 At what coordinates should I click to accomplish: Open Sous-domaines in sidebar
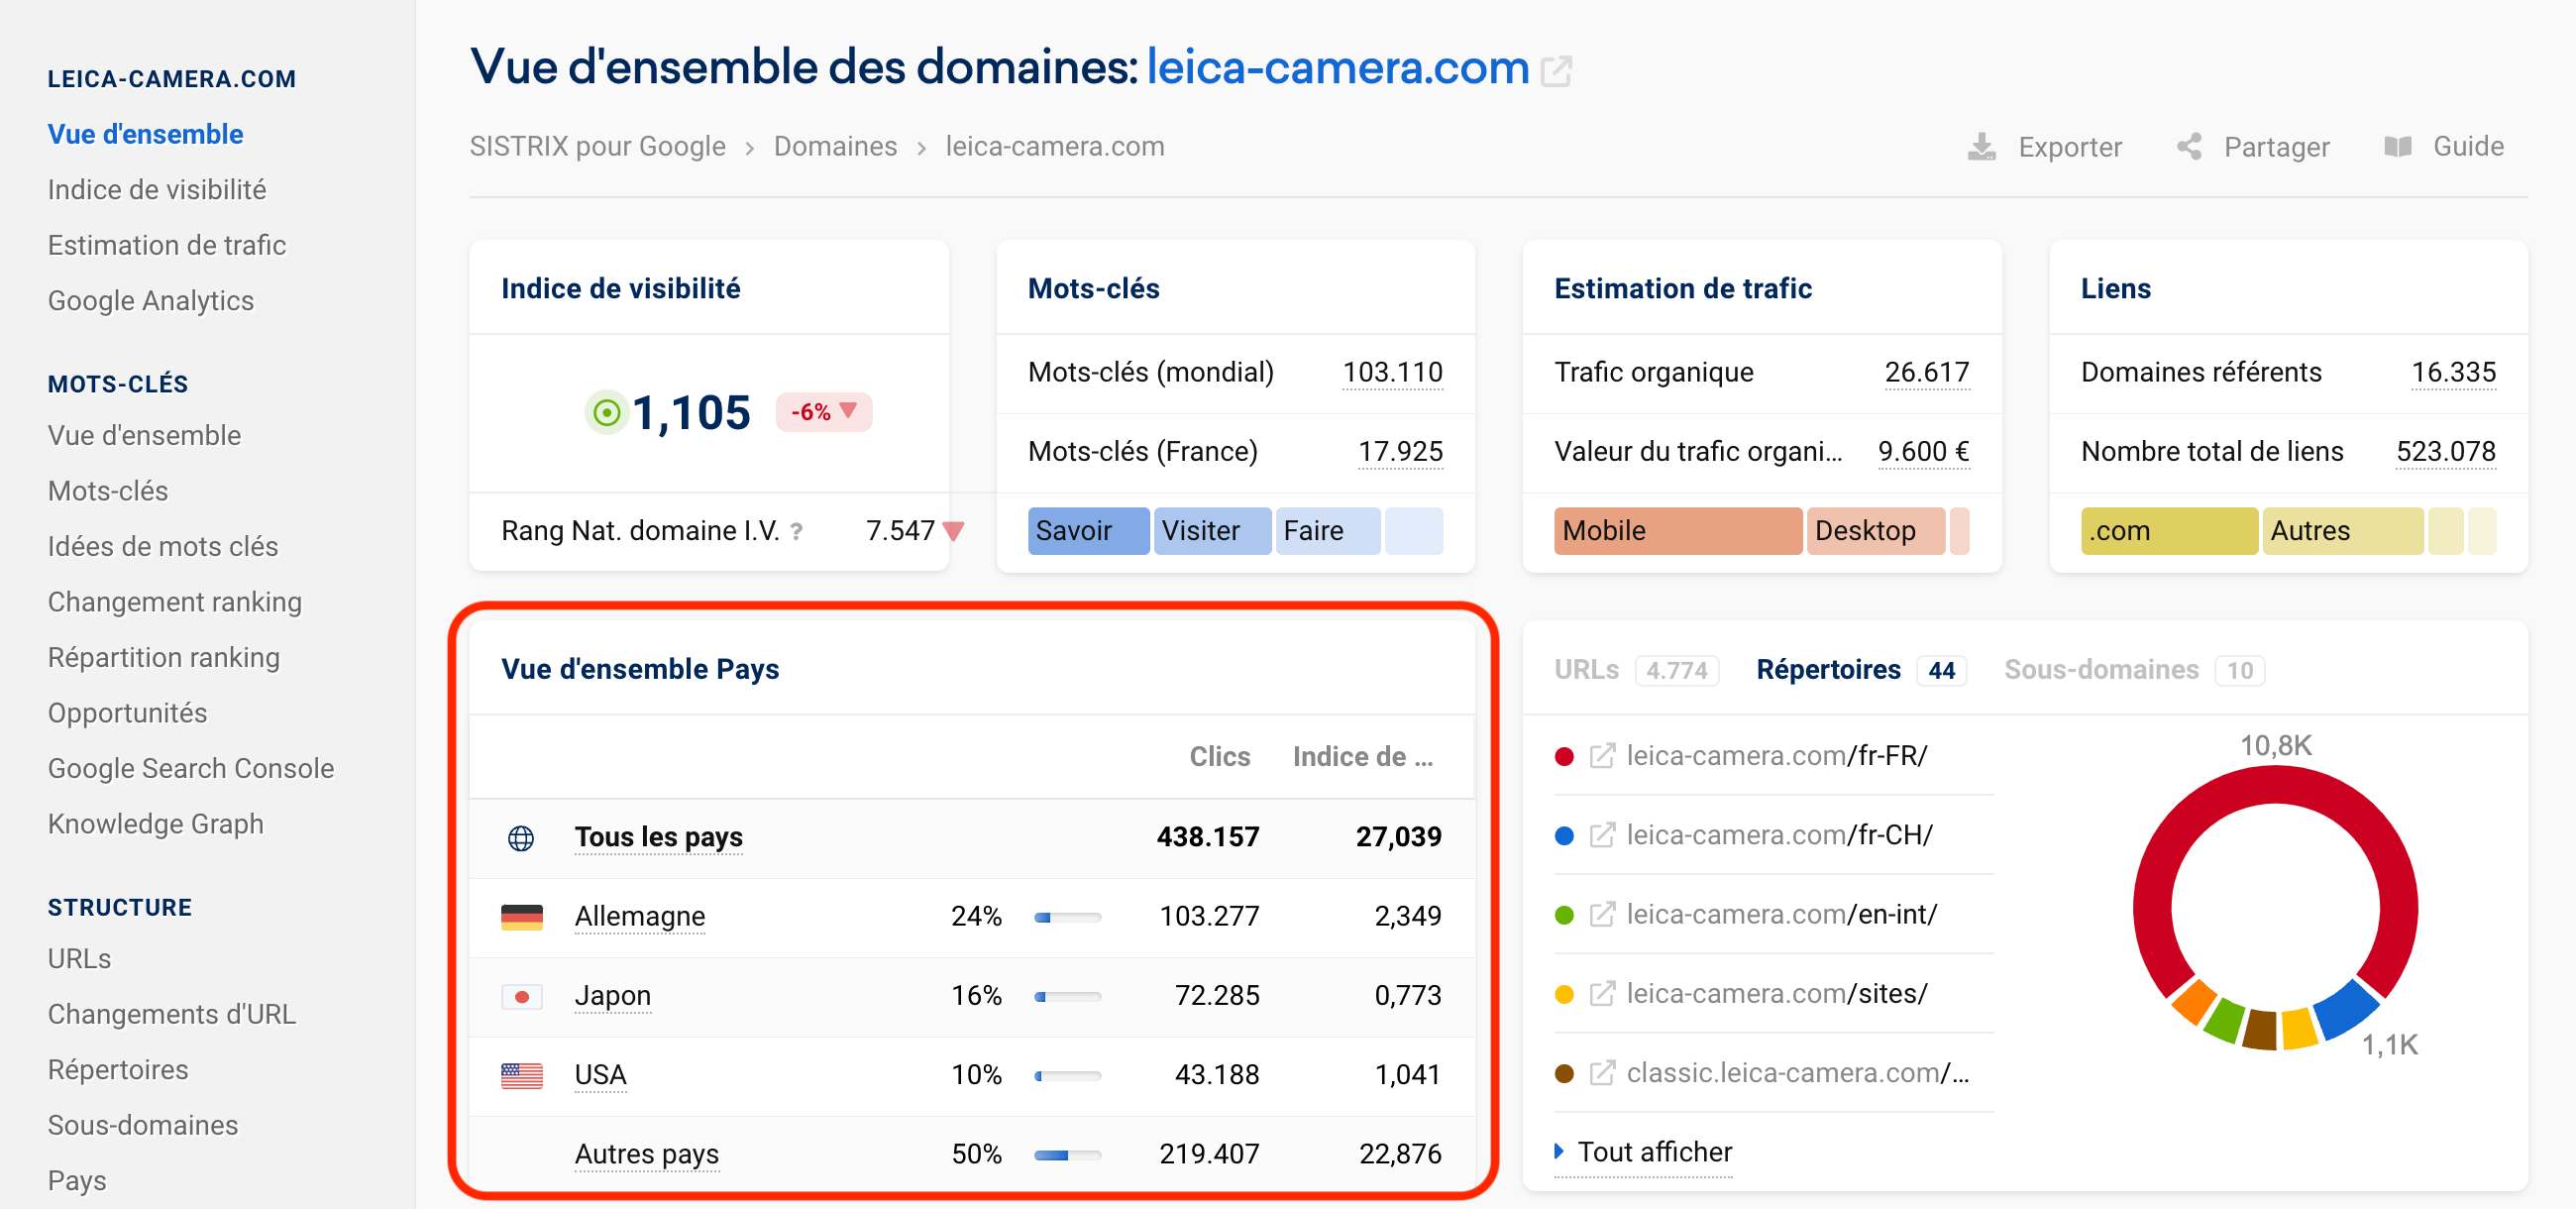coord(143,1126)
